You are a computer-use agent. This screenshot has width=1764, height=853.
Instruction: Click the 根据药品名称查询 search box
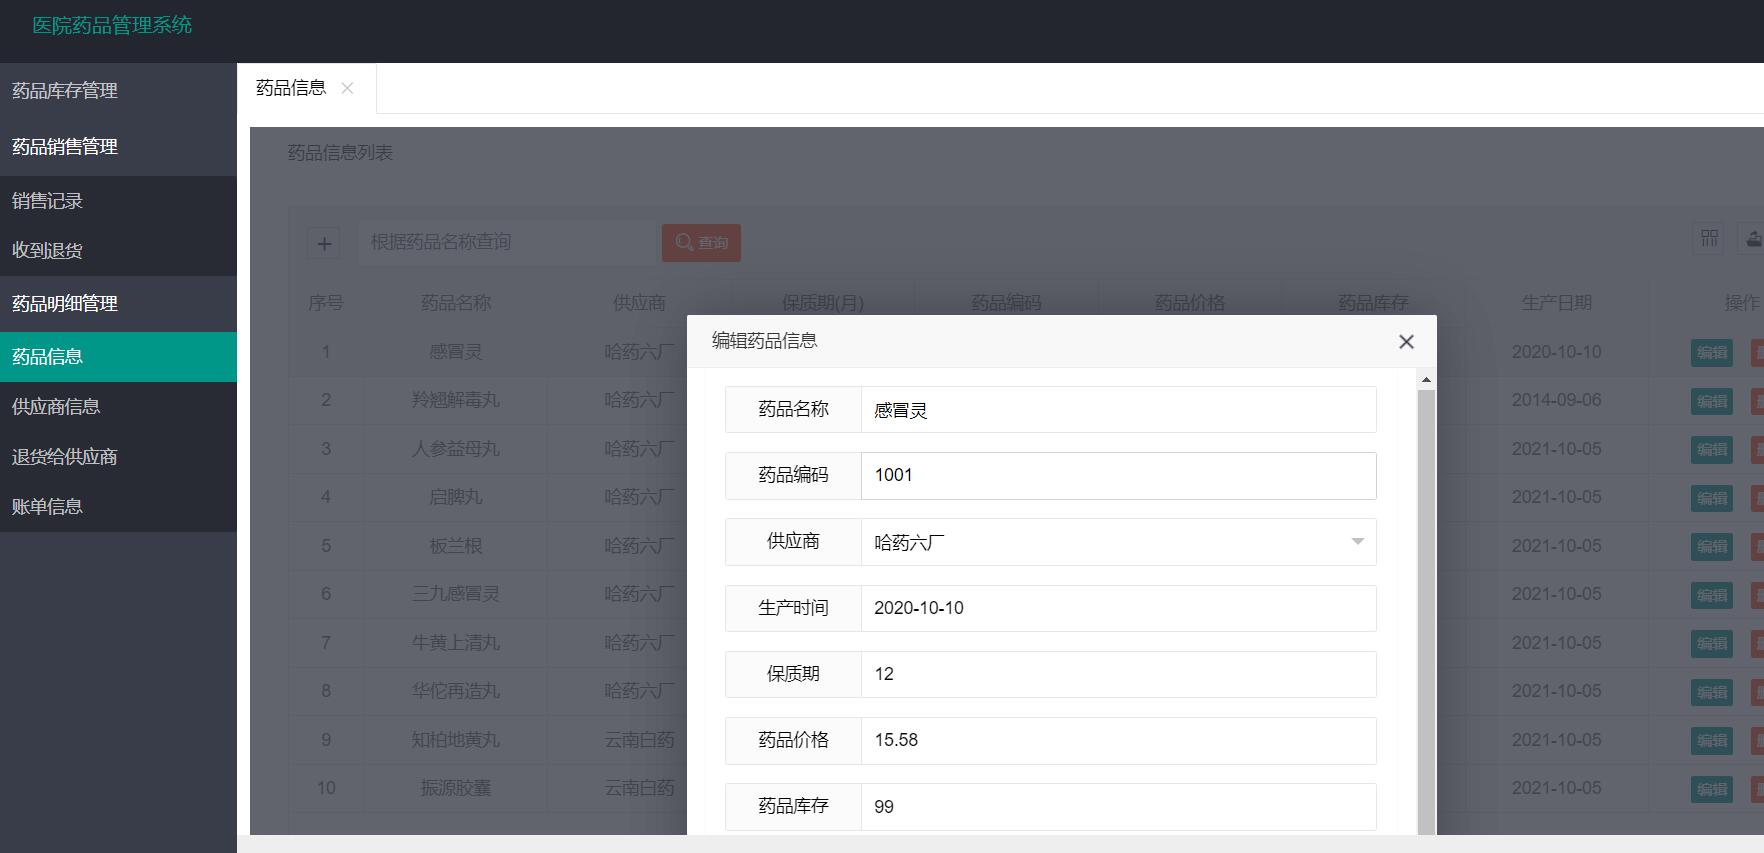tap(508, 243)
